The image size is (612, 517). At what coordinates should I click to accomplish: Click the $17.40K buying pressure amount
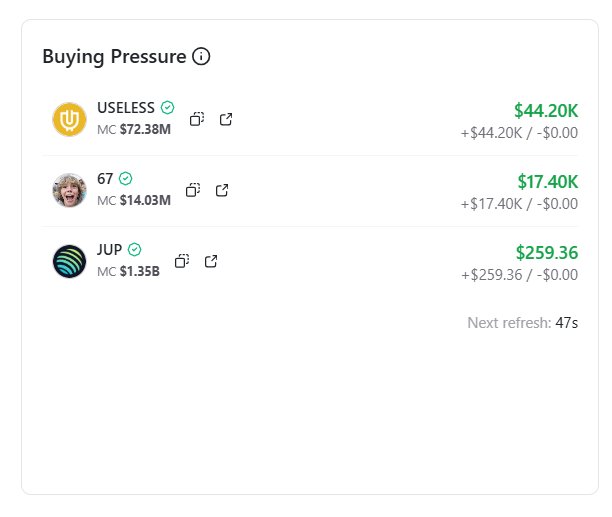pyautogui.click(x=547, y=181)
